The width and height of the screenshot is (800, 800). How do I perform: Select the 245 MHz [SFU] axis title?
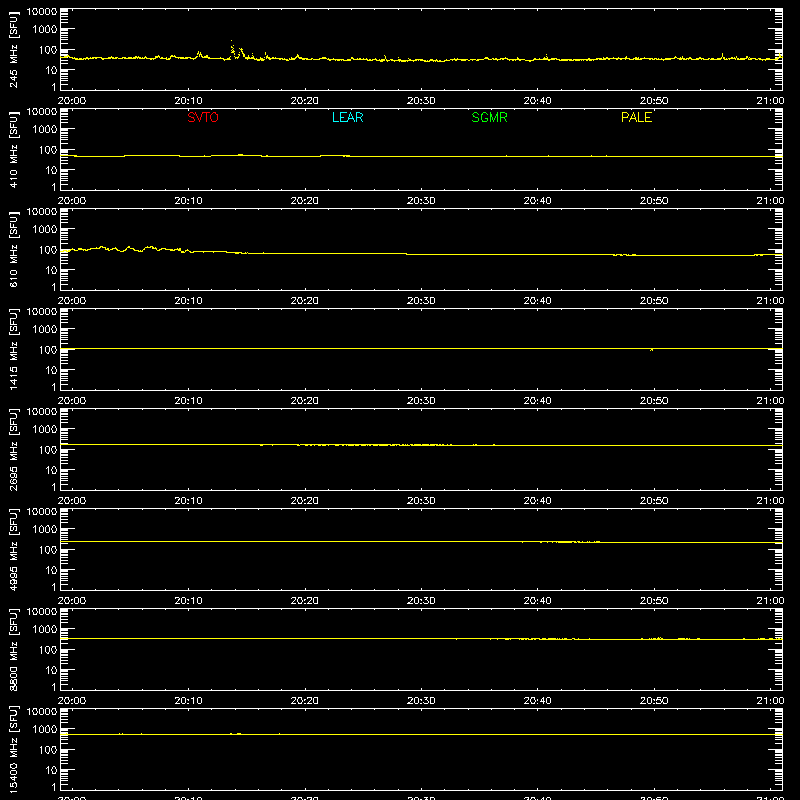coord(13,49)
